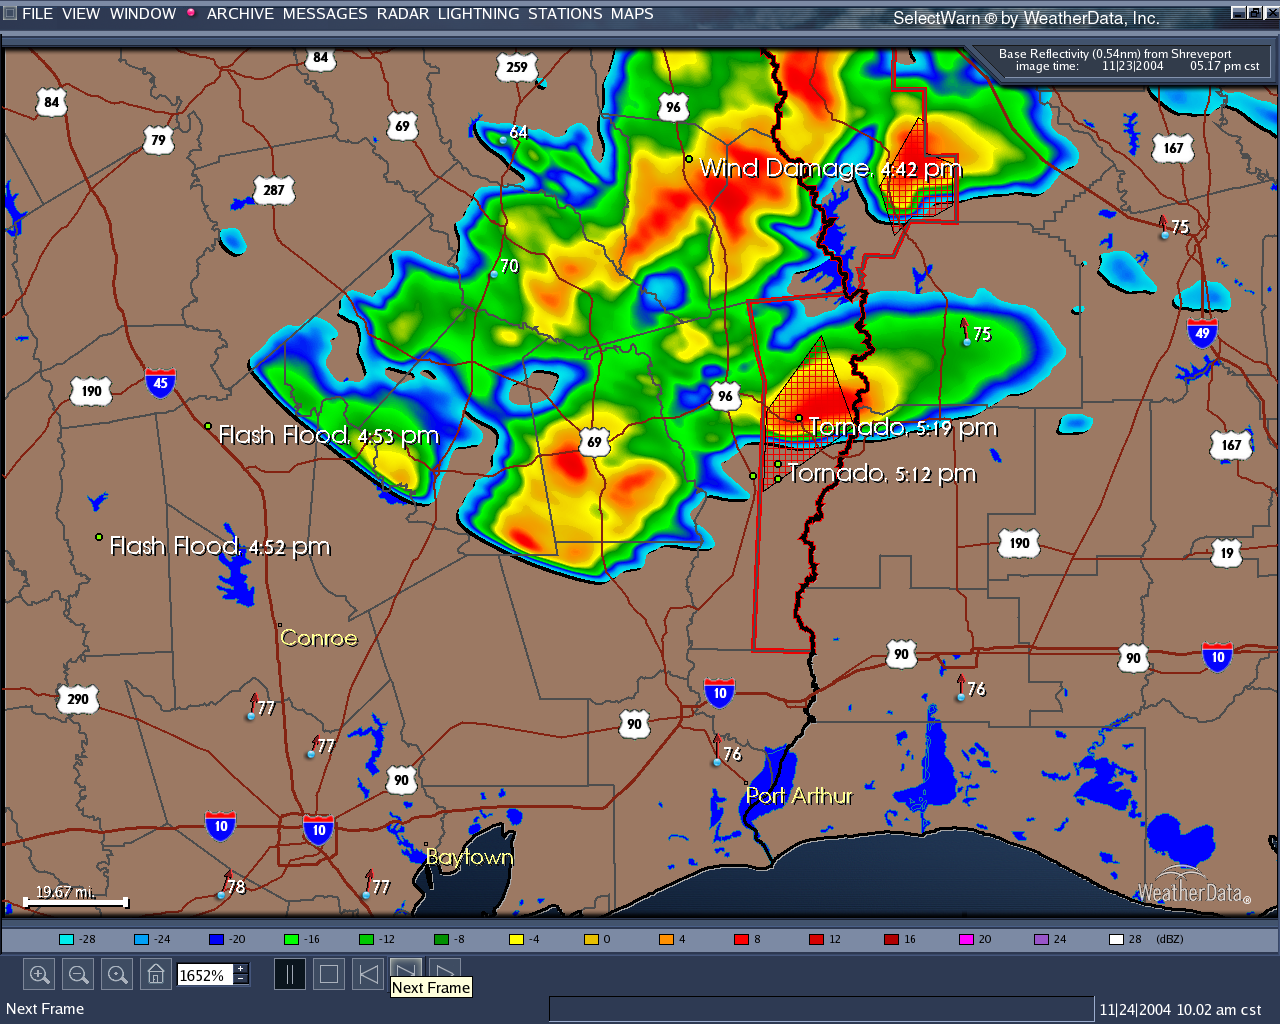Click the red status indicator in menu bar

[x=190, y=13]
